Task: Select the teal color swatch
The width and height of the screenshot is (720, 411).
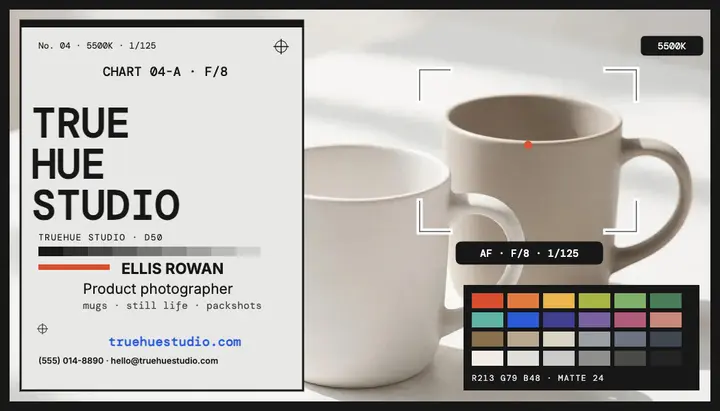Action: coord(487,320)
